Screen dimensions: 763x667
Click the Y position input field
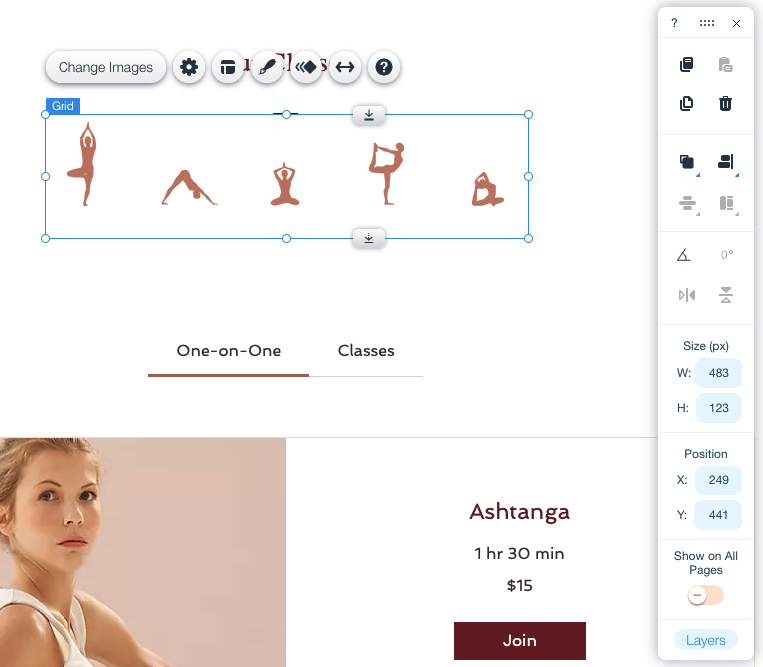[x=718, y=515]
